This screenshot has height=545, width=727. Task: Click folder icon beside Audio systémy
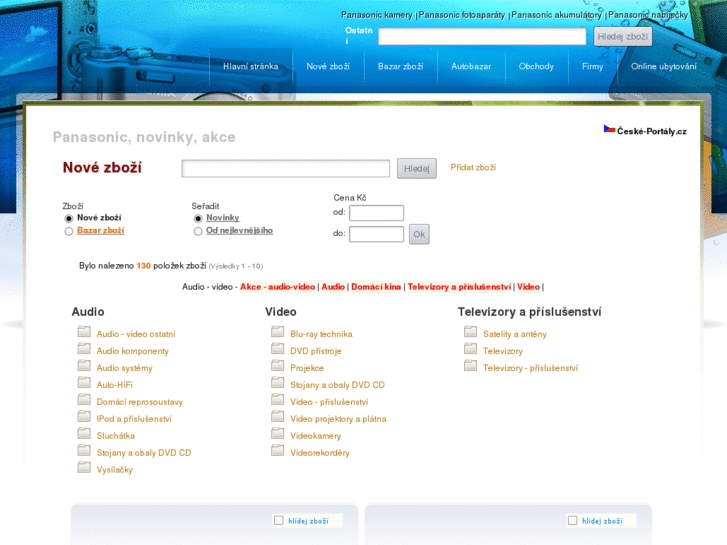click(84, 365)
